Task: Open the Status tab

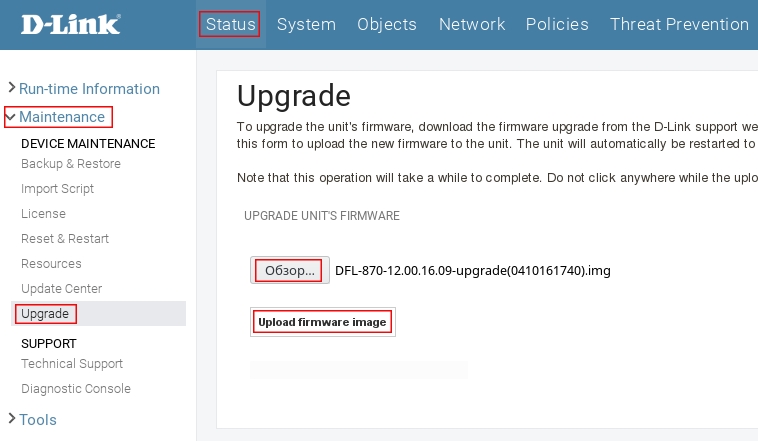Action: (x=231, y=24)
